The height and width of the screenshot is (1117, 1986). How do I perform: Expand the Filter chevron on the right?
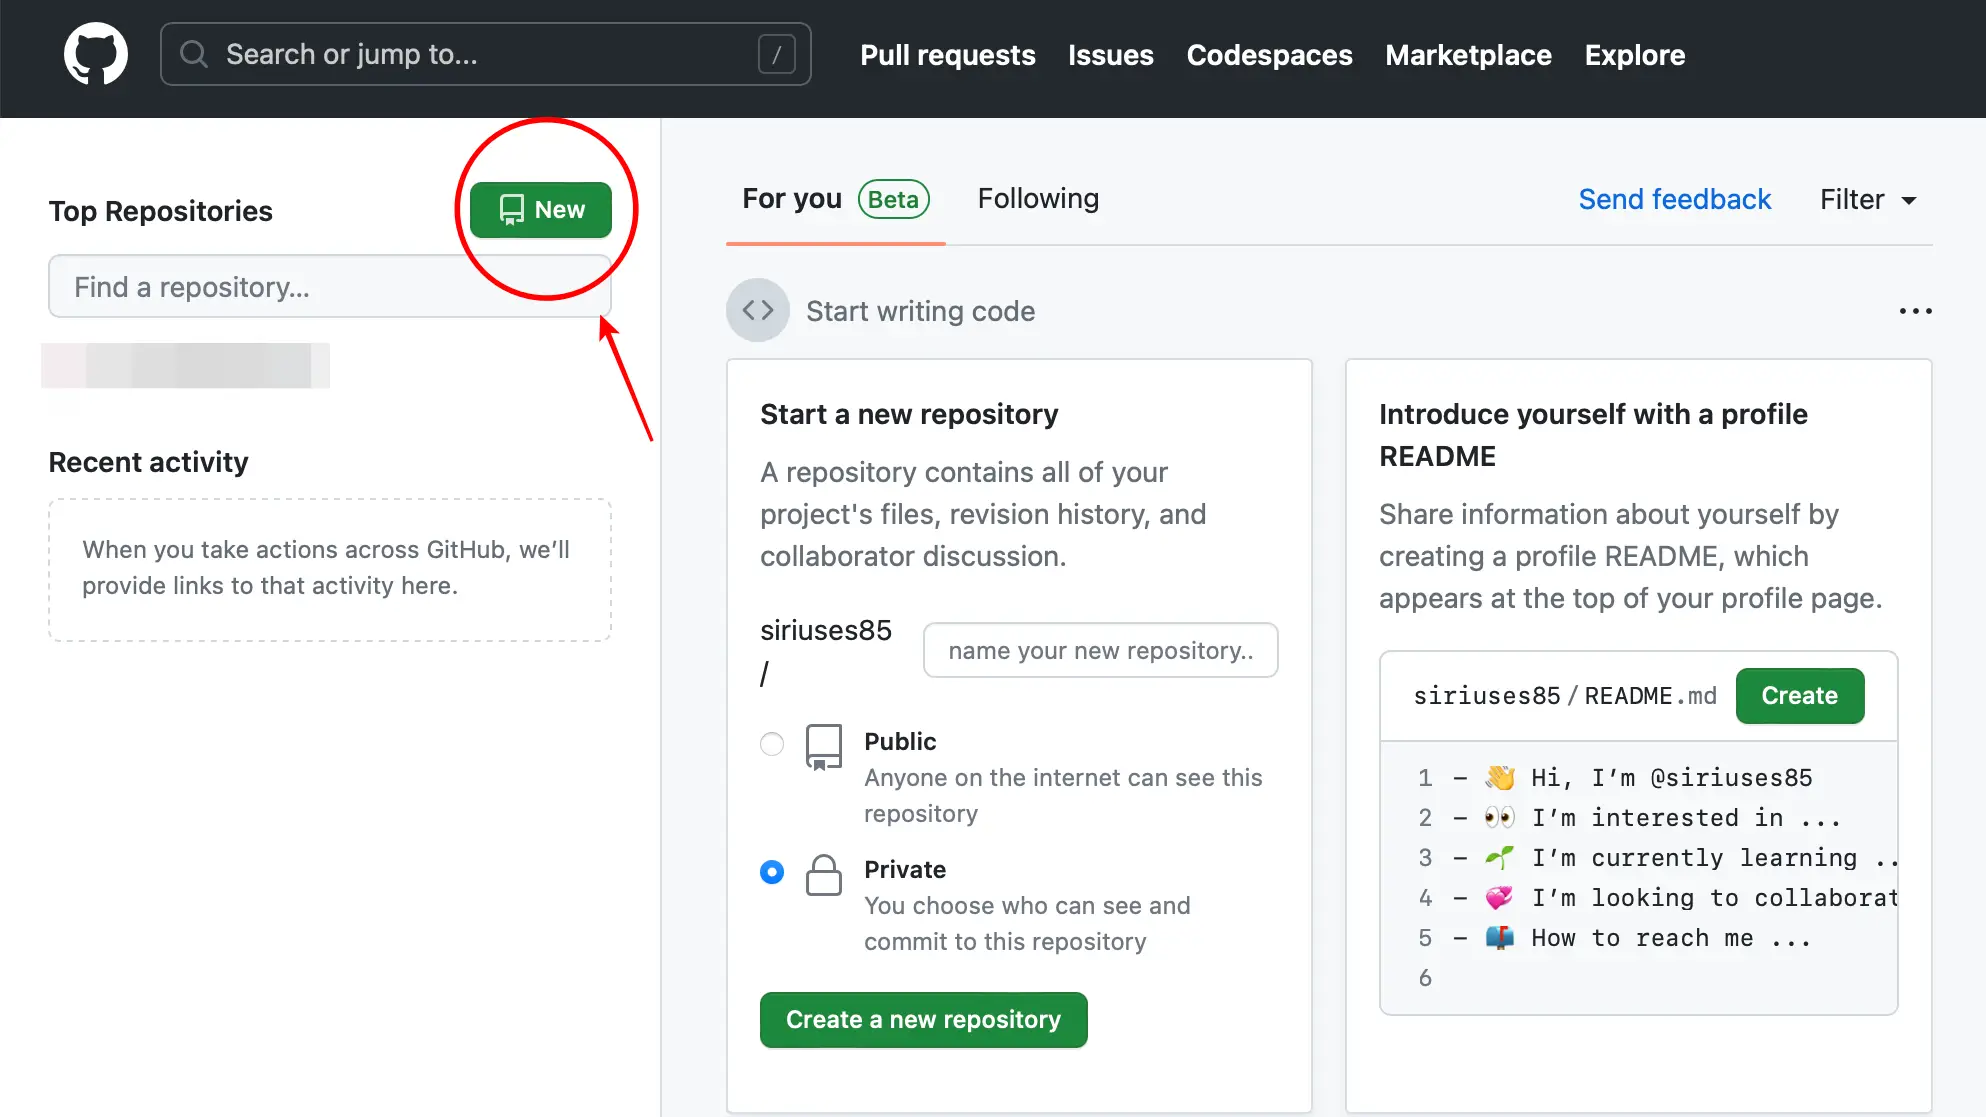click(1908, 200)
